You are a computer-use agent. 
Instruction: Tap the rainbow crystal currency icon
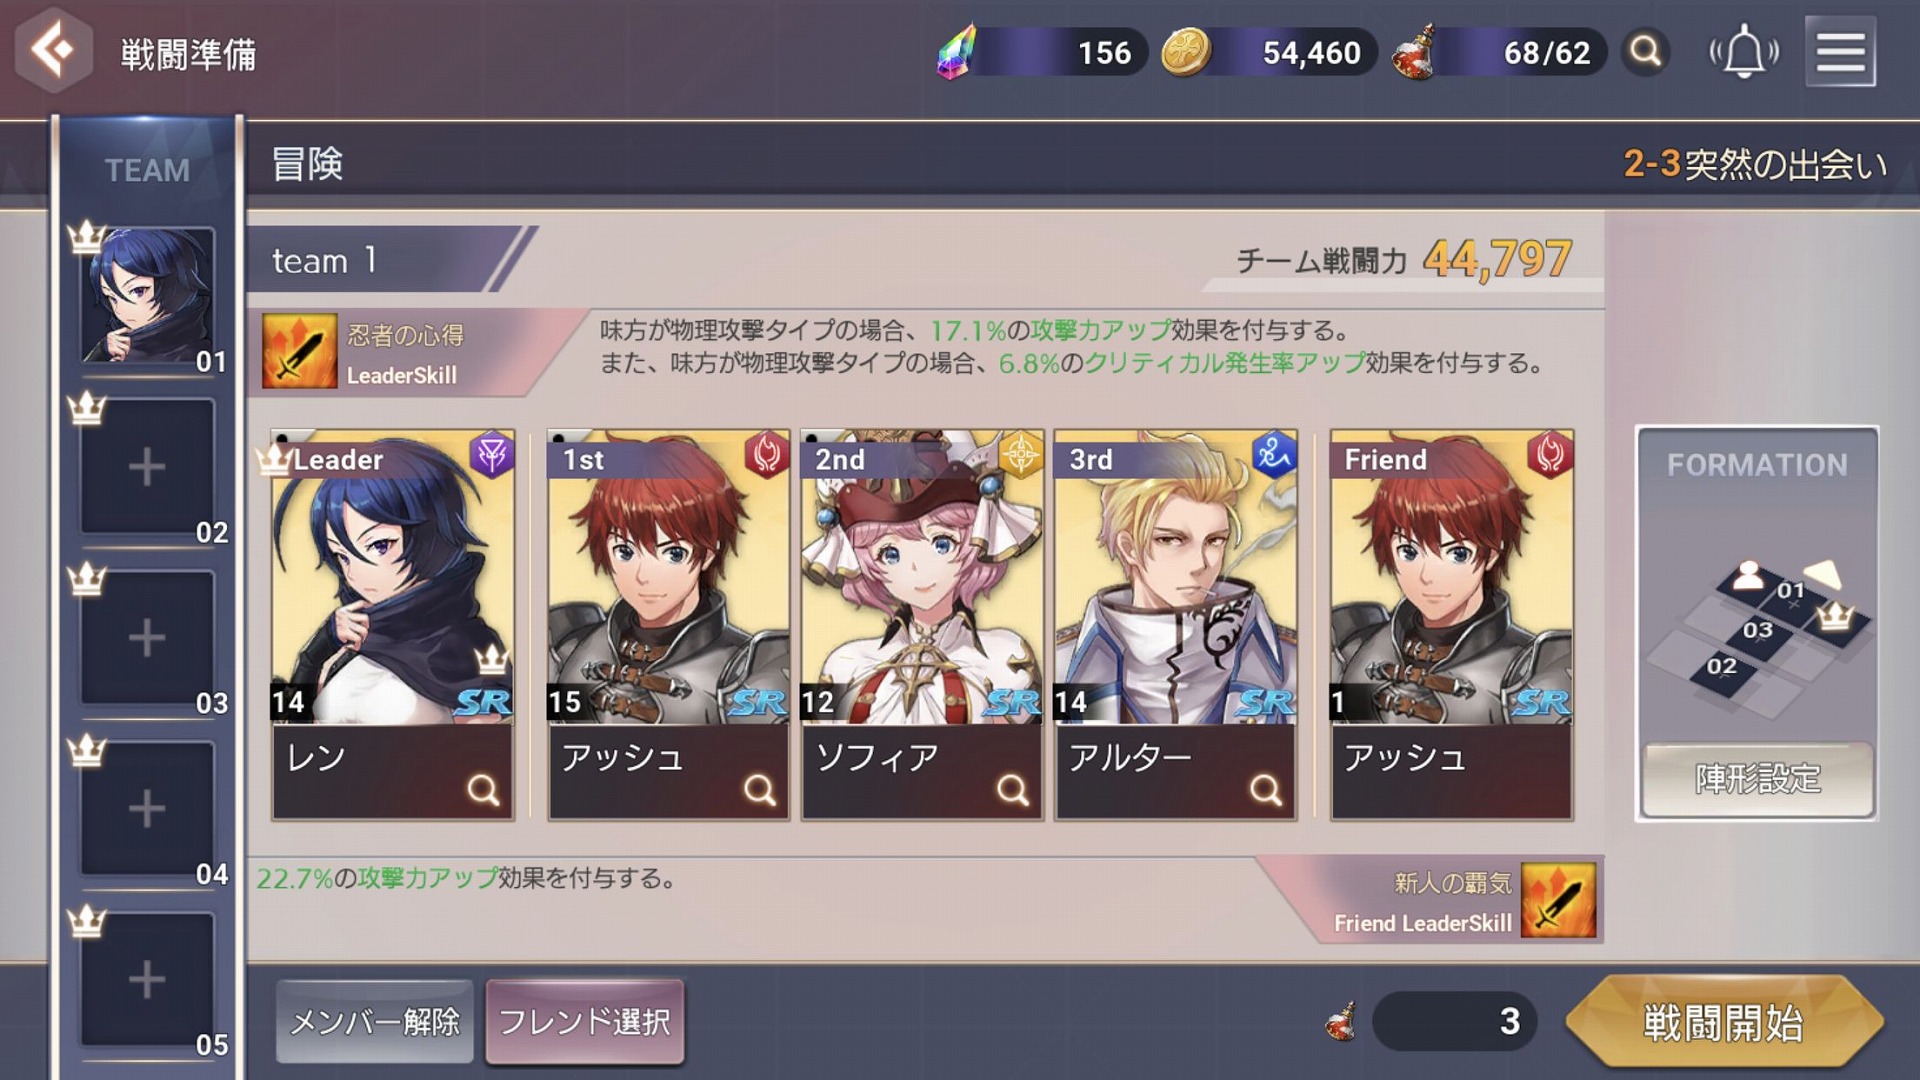point(957,52)
